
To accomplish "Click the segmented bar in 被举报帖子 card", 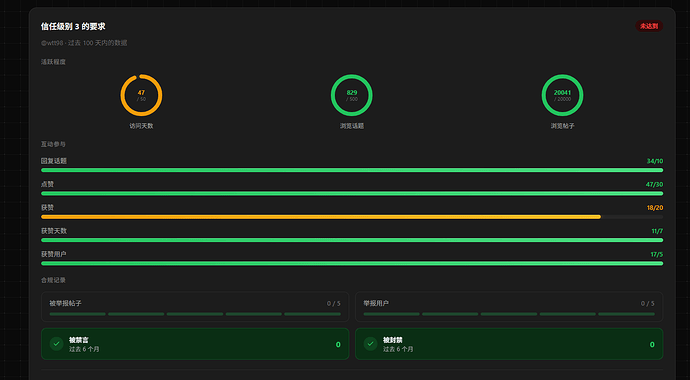I will 195,314.
